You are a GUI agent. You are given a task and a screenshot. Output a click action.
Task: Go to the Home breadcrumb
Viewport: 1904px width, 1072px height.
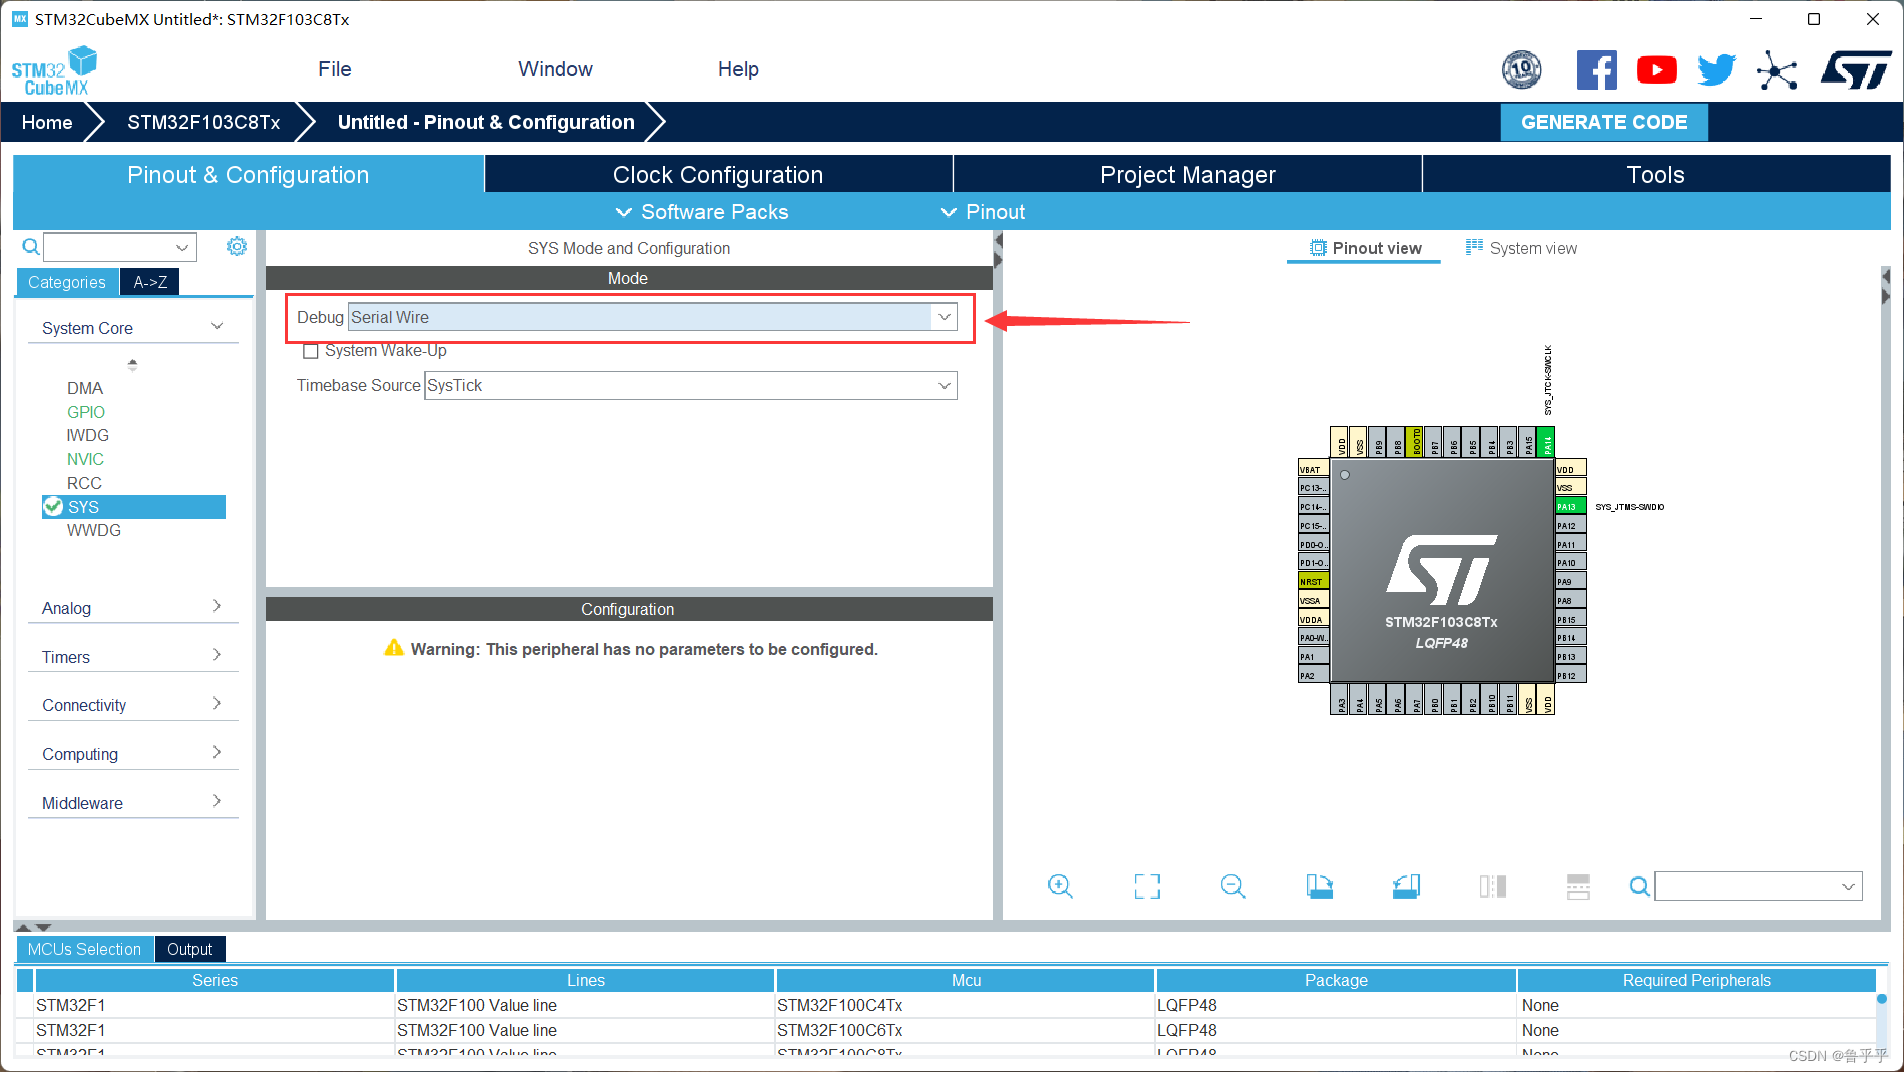(47, 122)
